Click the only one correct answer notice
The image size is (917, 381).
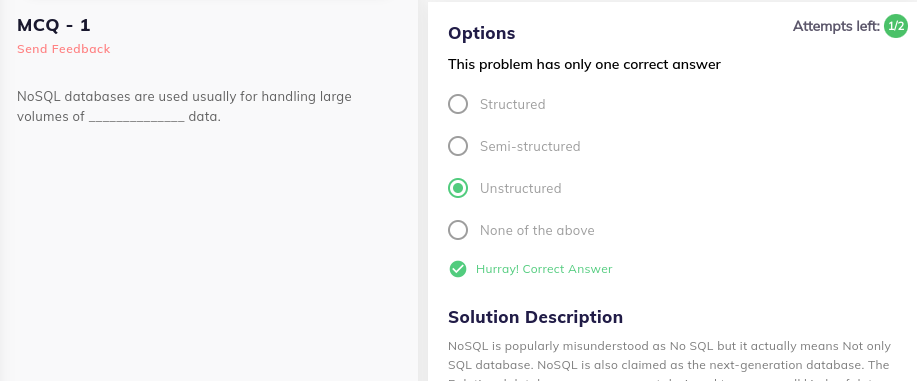click(584, 64)
